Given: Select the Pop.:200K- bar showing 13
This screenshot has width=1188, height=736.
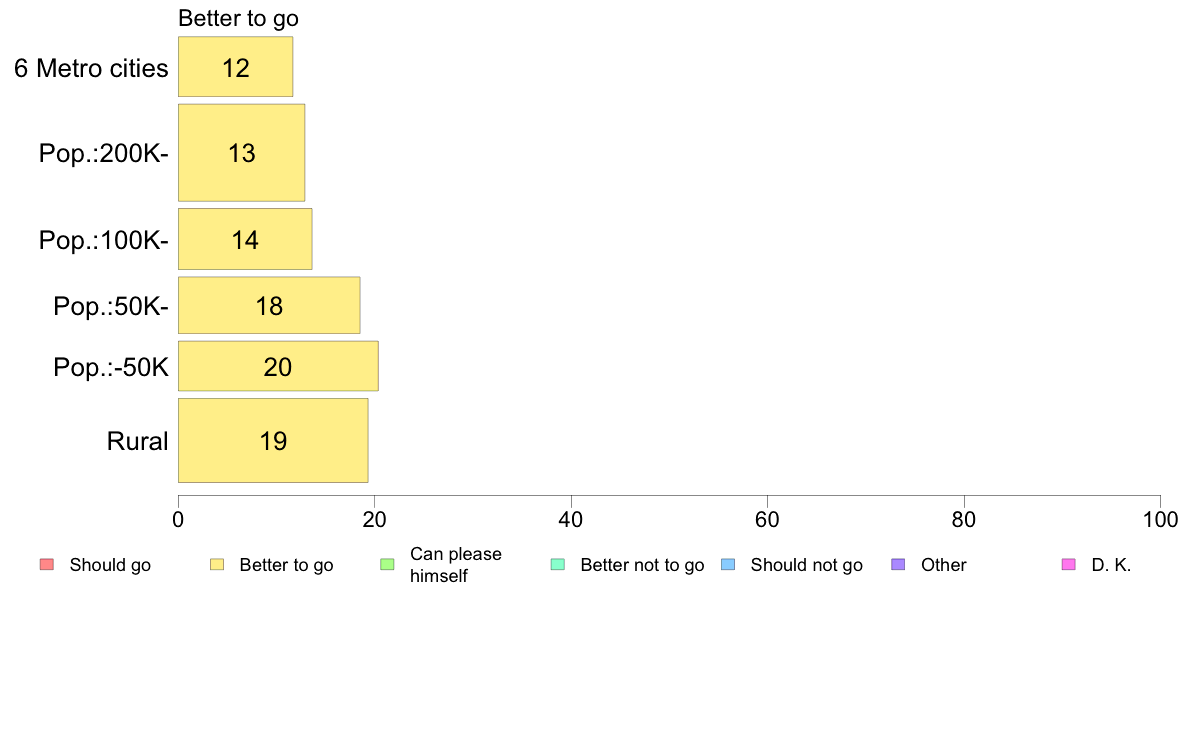Looking at the screenshot, I should tap(242, 152).
